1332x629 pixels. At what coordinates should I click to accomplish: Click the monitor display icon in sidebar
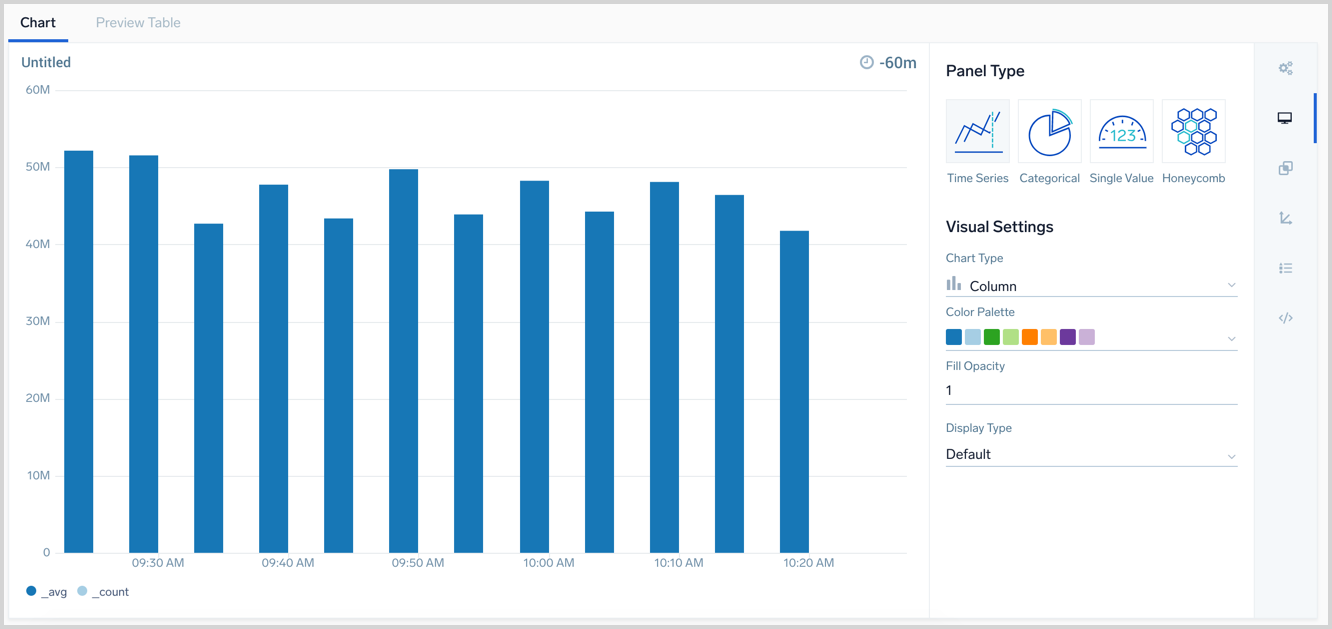point(1285,118)
